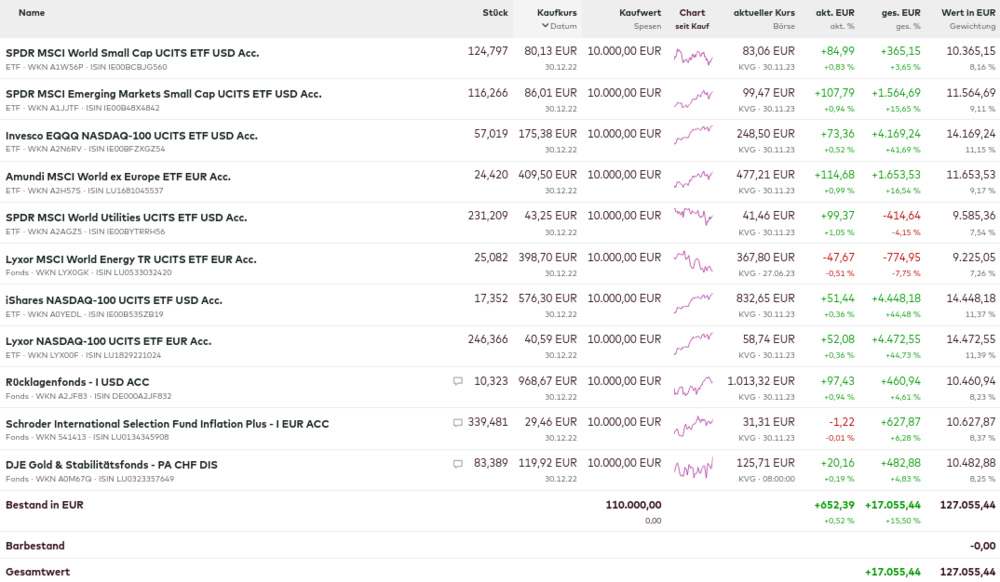The width and height of the screenshot is (1000, 582).
Task: Sort by the Stück column header
Action: pyautogui.click(x=494, y=13)
